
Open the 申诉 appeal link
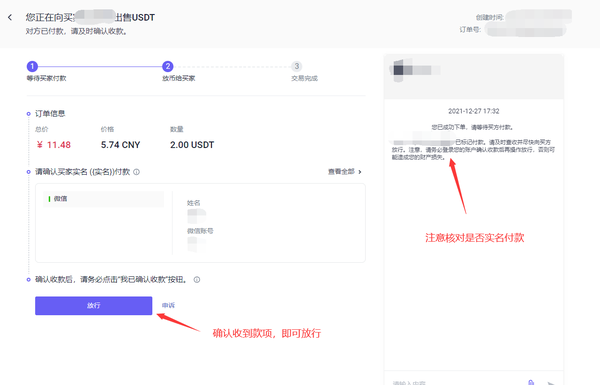(x=168, y=305)
